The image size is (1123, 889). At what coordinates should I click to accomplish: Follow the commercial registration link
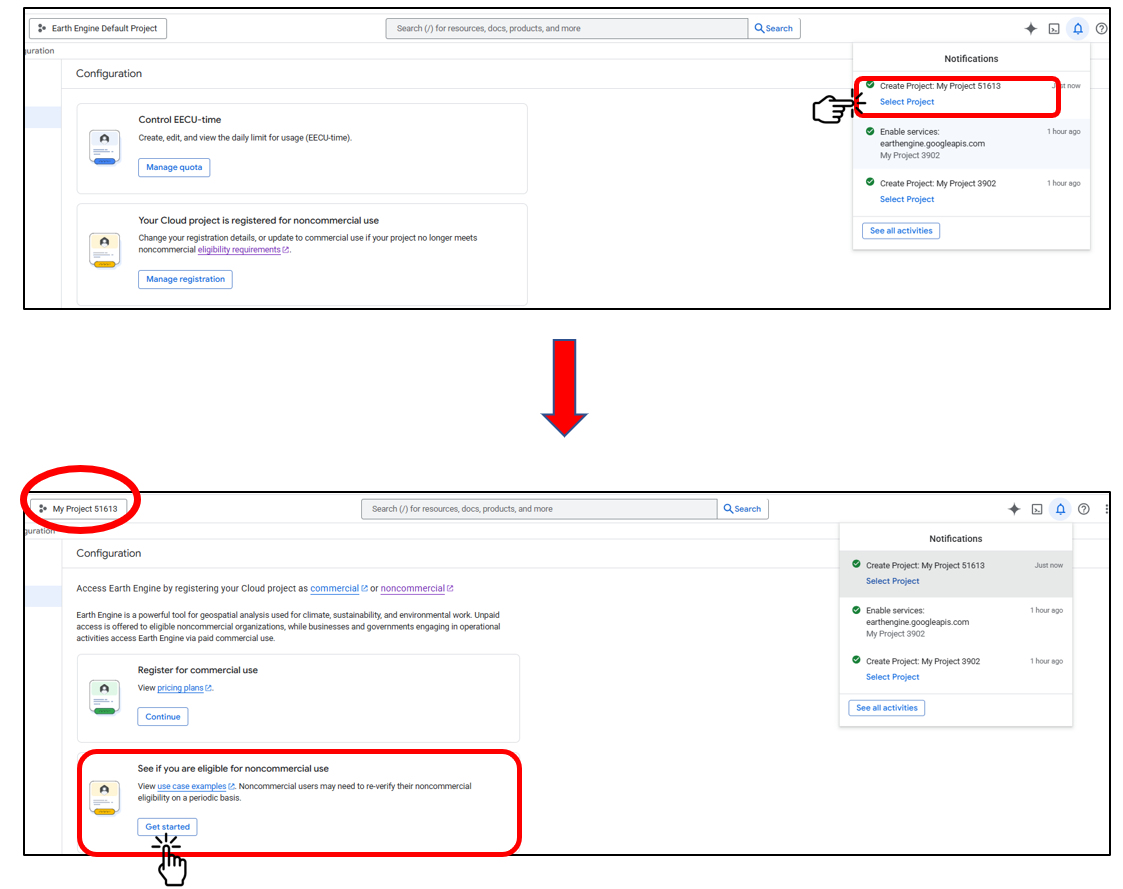(334, 589)
